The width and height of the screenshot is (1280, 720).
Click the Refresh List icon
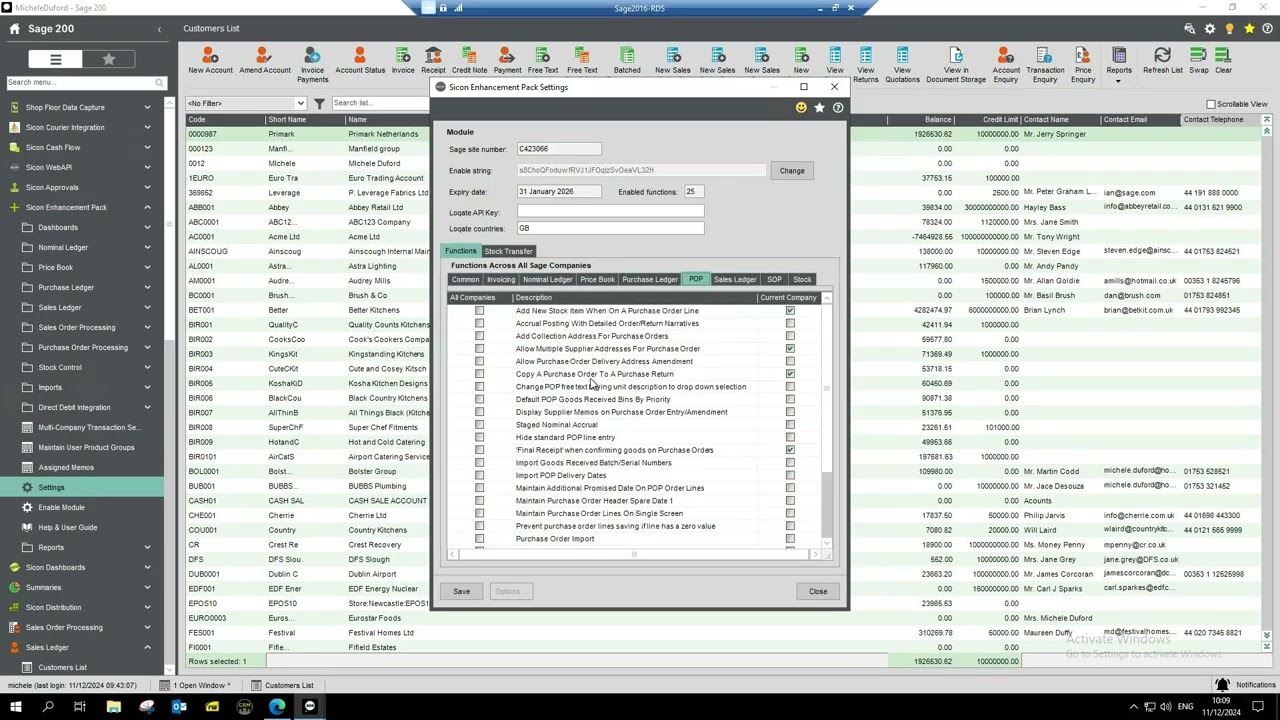coord(1162,61)
